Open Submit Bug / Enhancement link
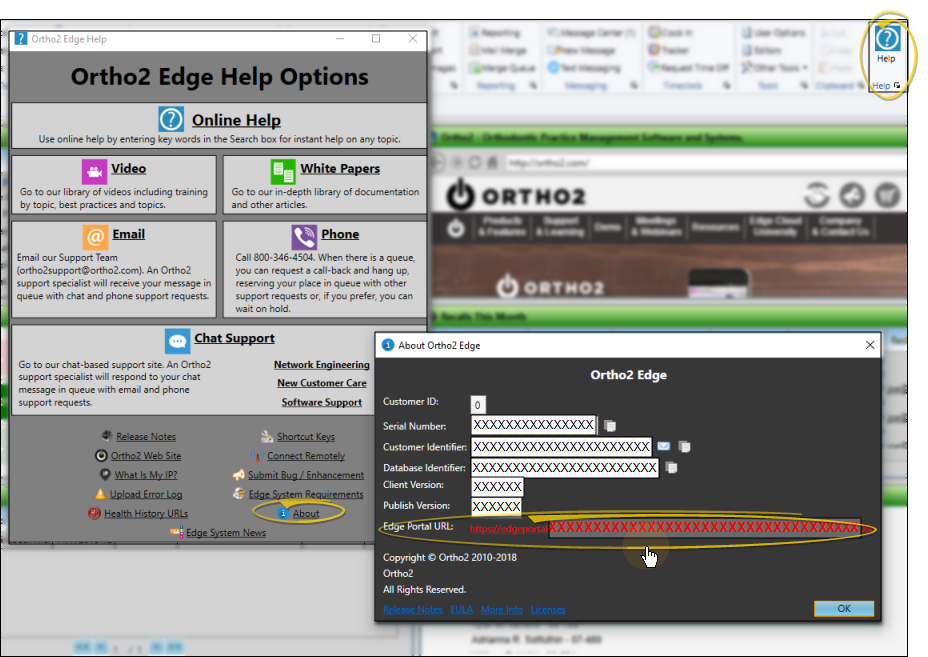This screenshot has width=928, height=657. (x=305, y=475)
